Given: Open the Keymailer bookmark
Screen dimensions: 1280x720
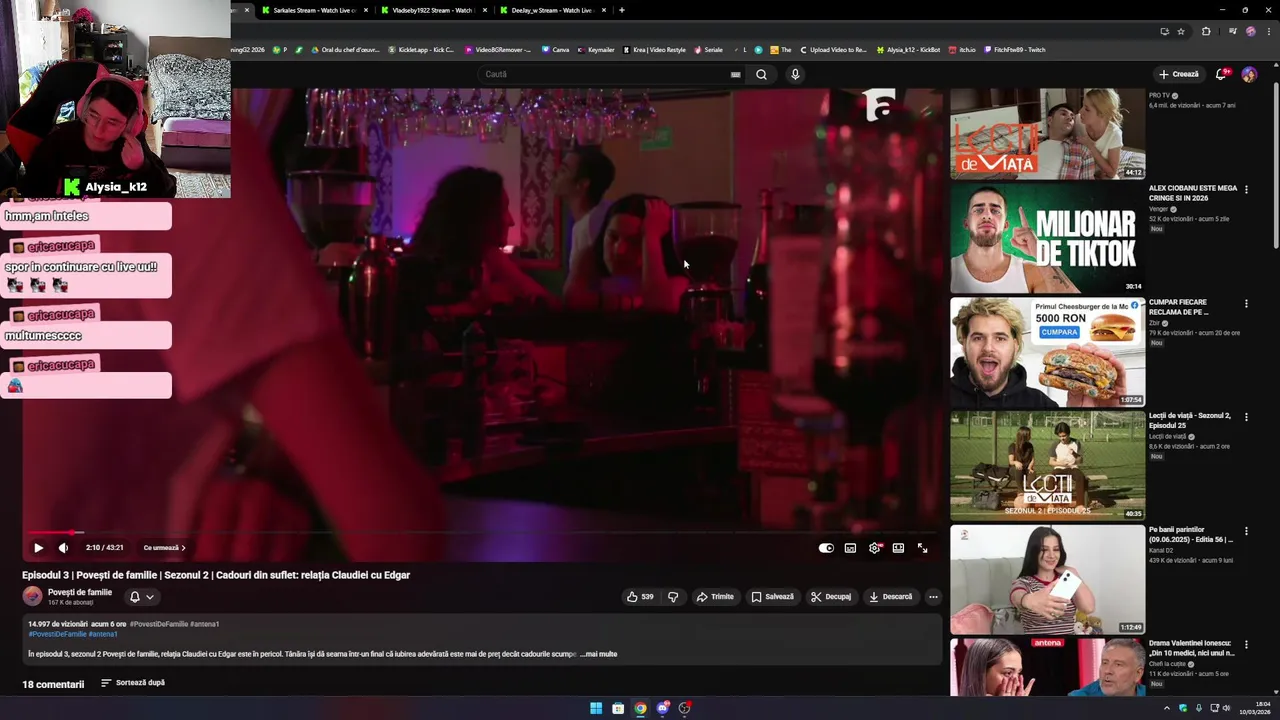Looking at the screenshot, I should [596, 49].
